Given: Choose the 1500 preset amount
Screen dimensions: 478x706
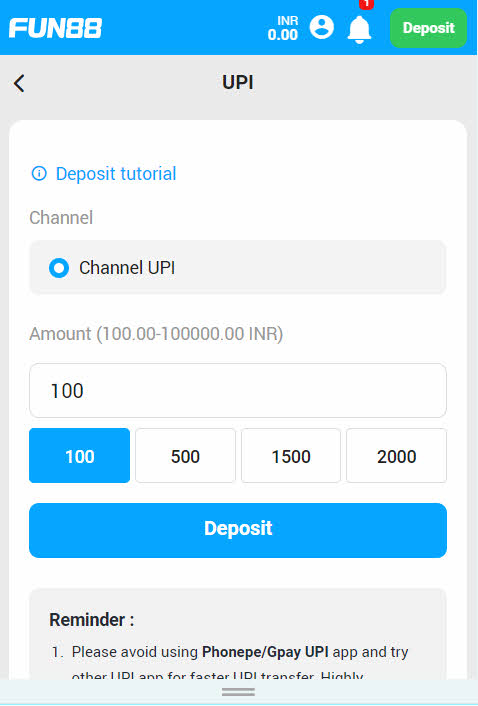Looking at the screenshot, I should 291,456.
